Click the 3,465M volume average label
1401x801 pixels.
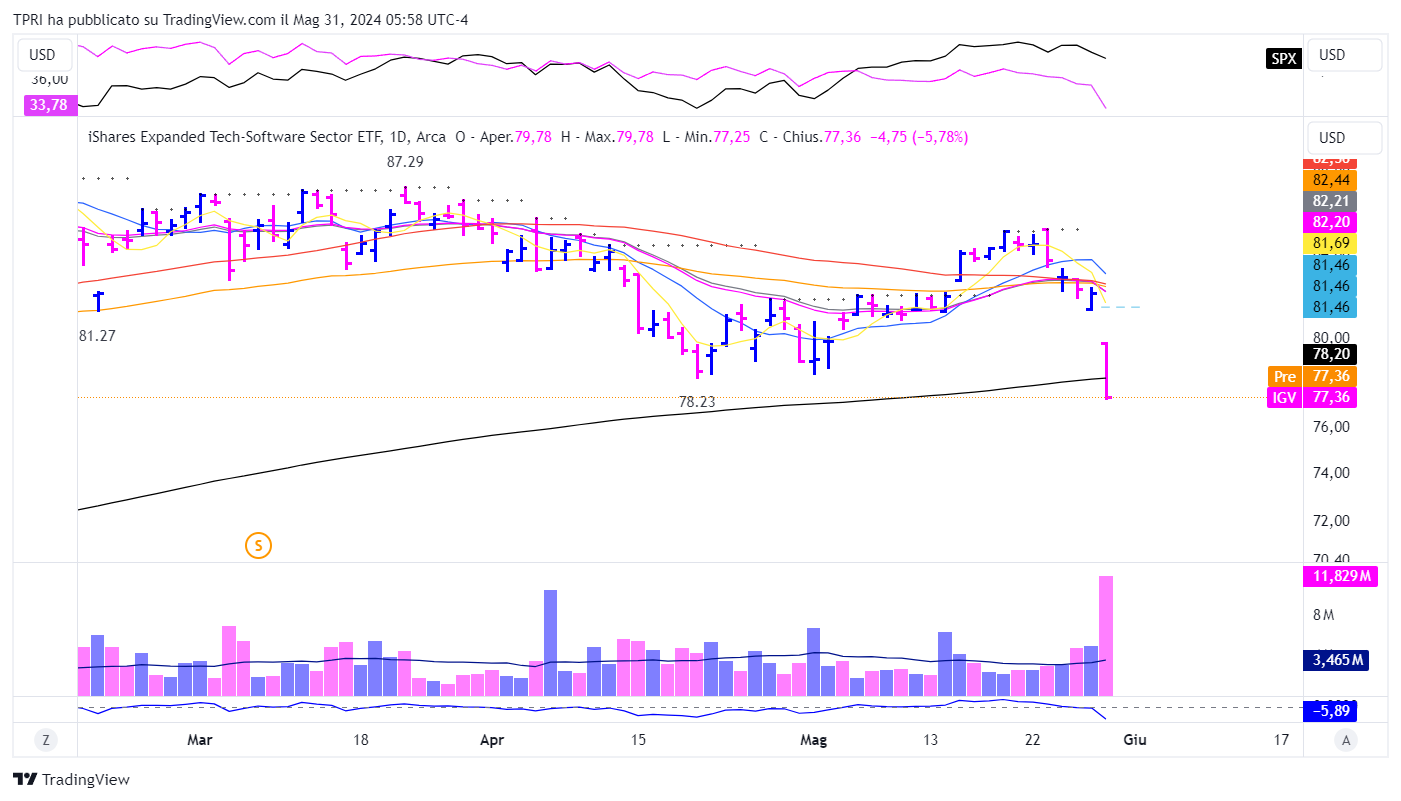pyautogui.click(x=1340, y=660)
